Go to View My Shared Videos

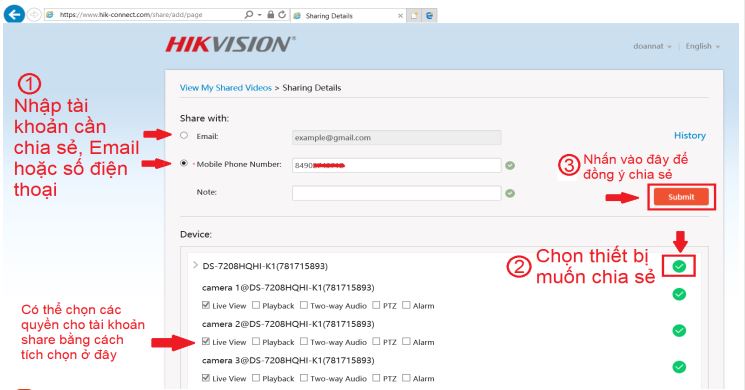coord(226,88)
